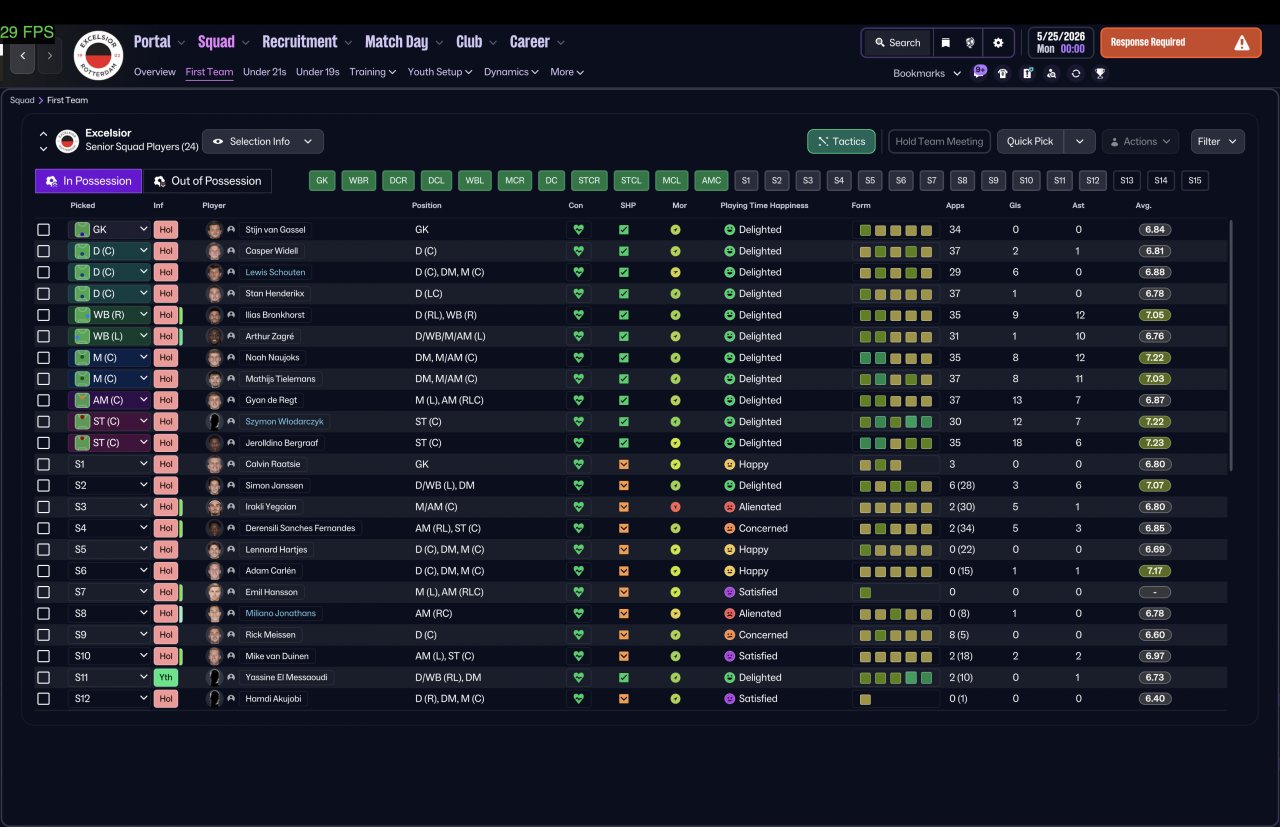The width and height of the screenshot is (1280, 827).
Task: Open the messages inbox icon showing 9+
Action: [x=979, y=72]
